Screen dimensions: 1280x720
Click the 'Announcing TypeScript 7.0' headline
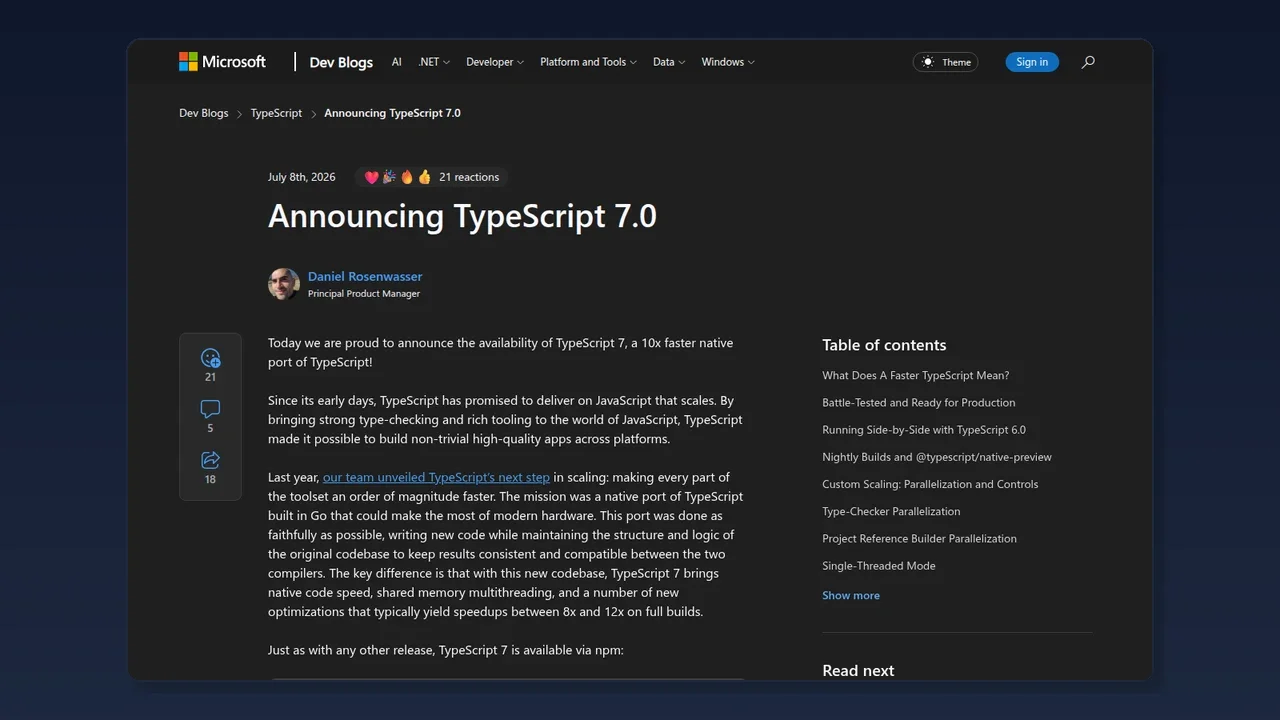click(462, 216)
